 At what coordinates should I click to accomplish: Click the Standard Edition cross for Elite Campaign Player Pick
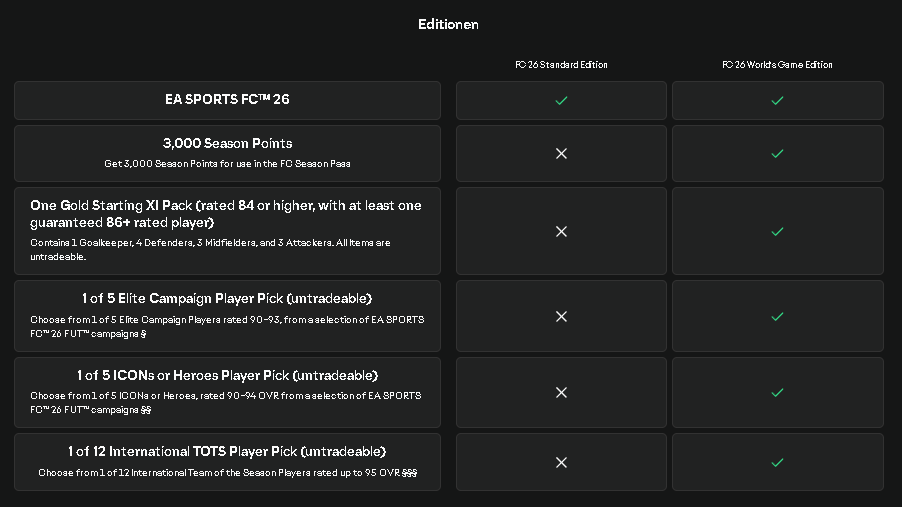coord(561,317)
